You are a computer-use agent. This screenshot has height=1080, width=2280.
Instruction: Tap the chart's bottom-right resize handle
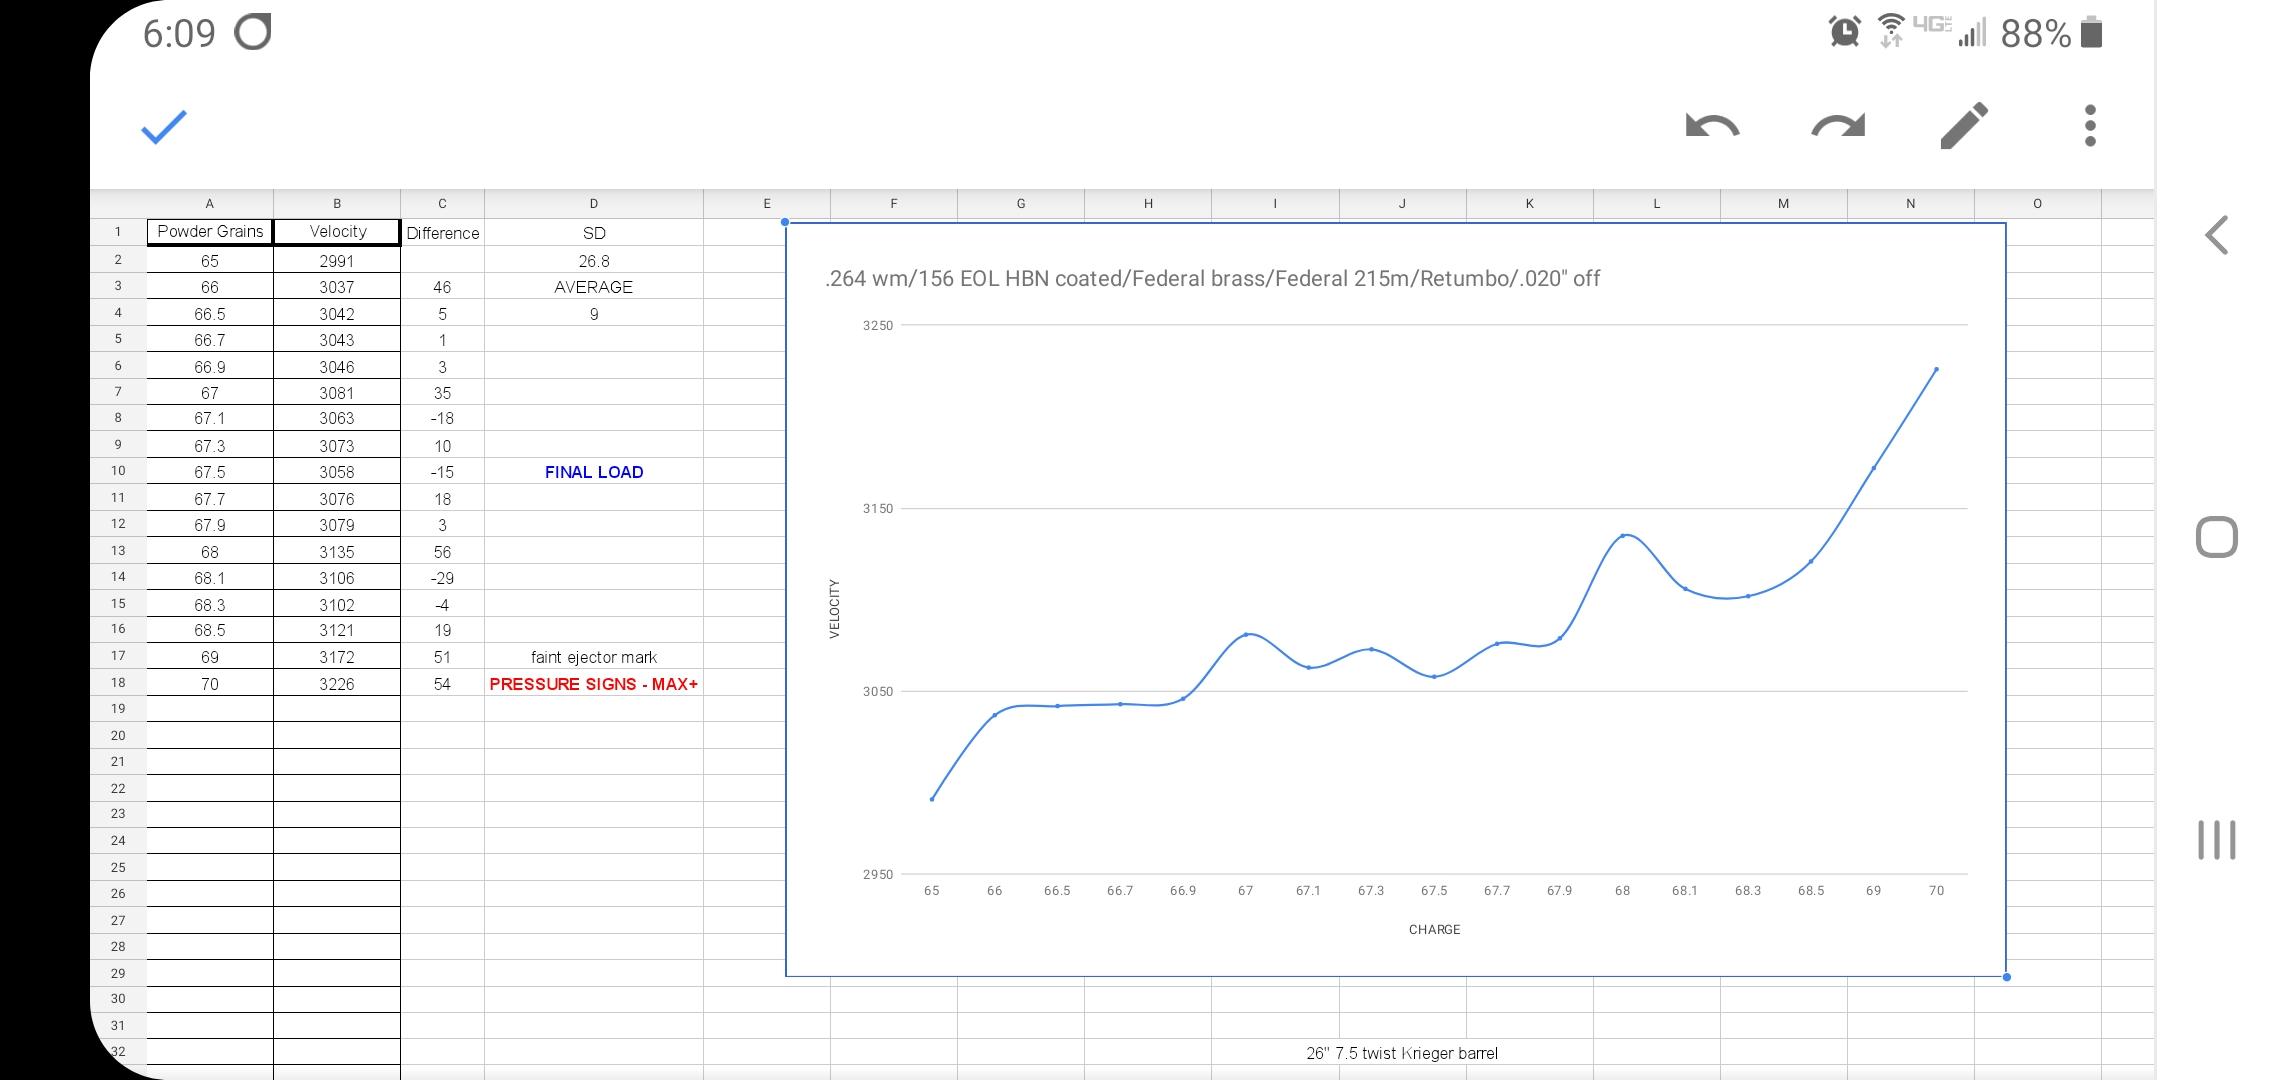click(2006, 977)
